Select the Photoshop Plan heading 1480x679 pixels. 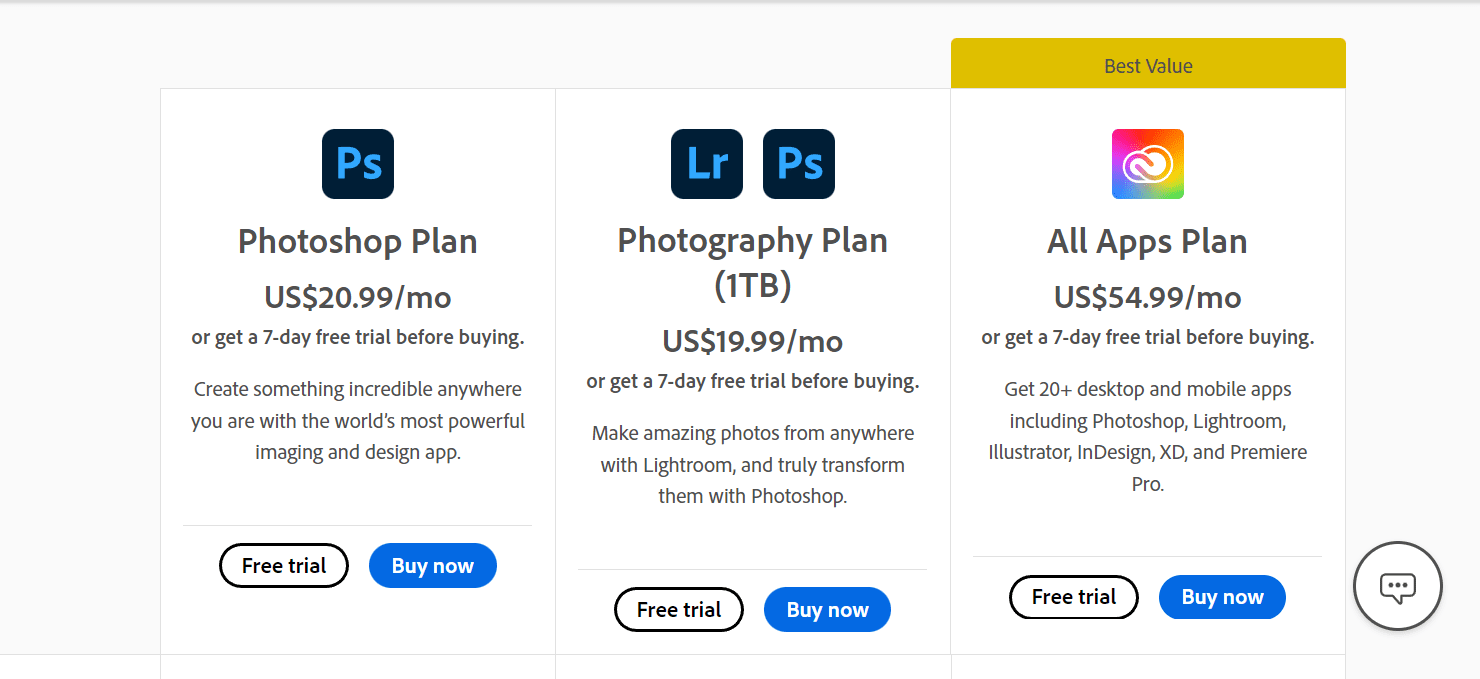tap(357, 241)
